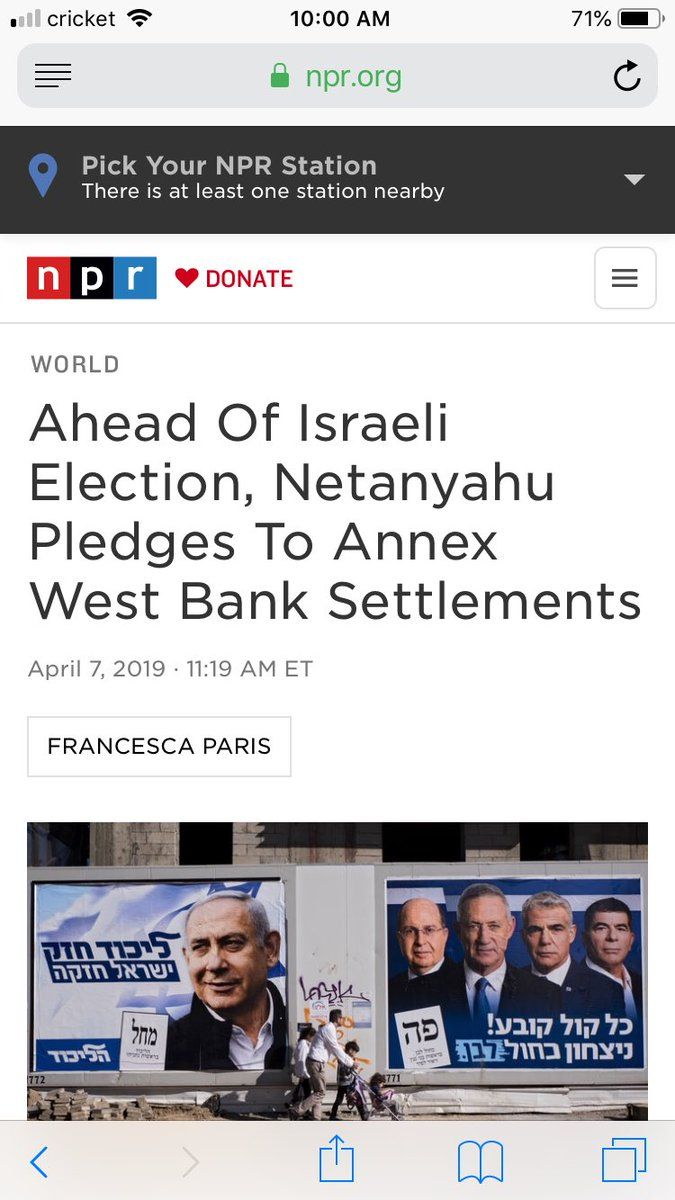Image resolution: width=675 pixels, height=1200 pixels.
Task: Tap the Pick Your NPR Station banner text
Action: coord(262,177)
